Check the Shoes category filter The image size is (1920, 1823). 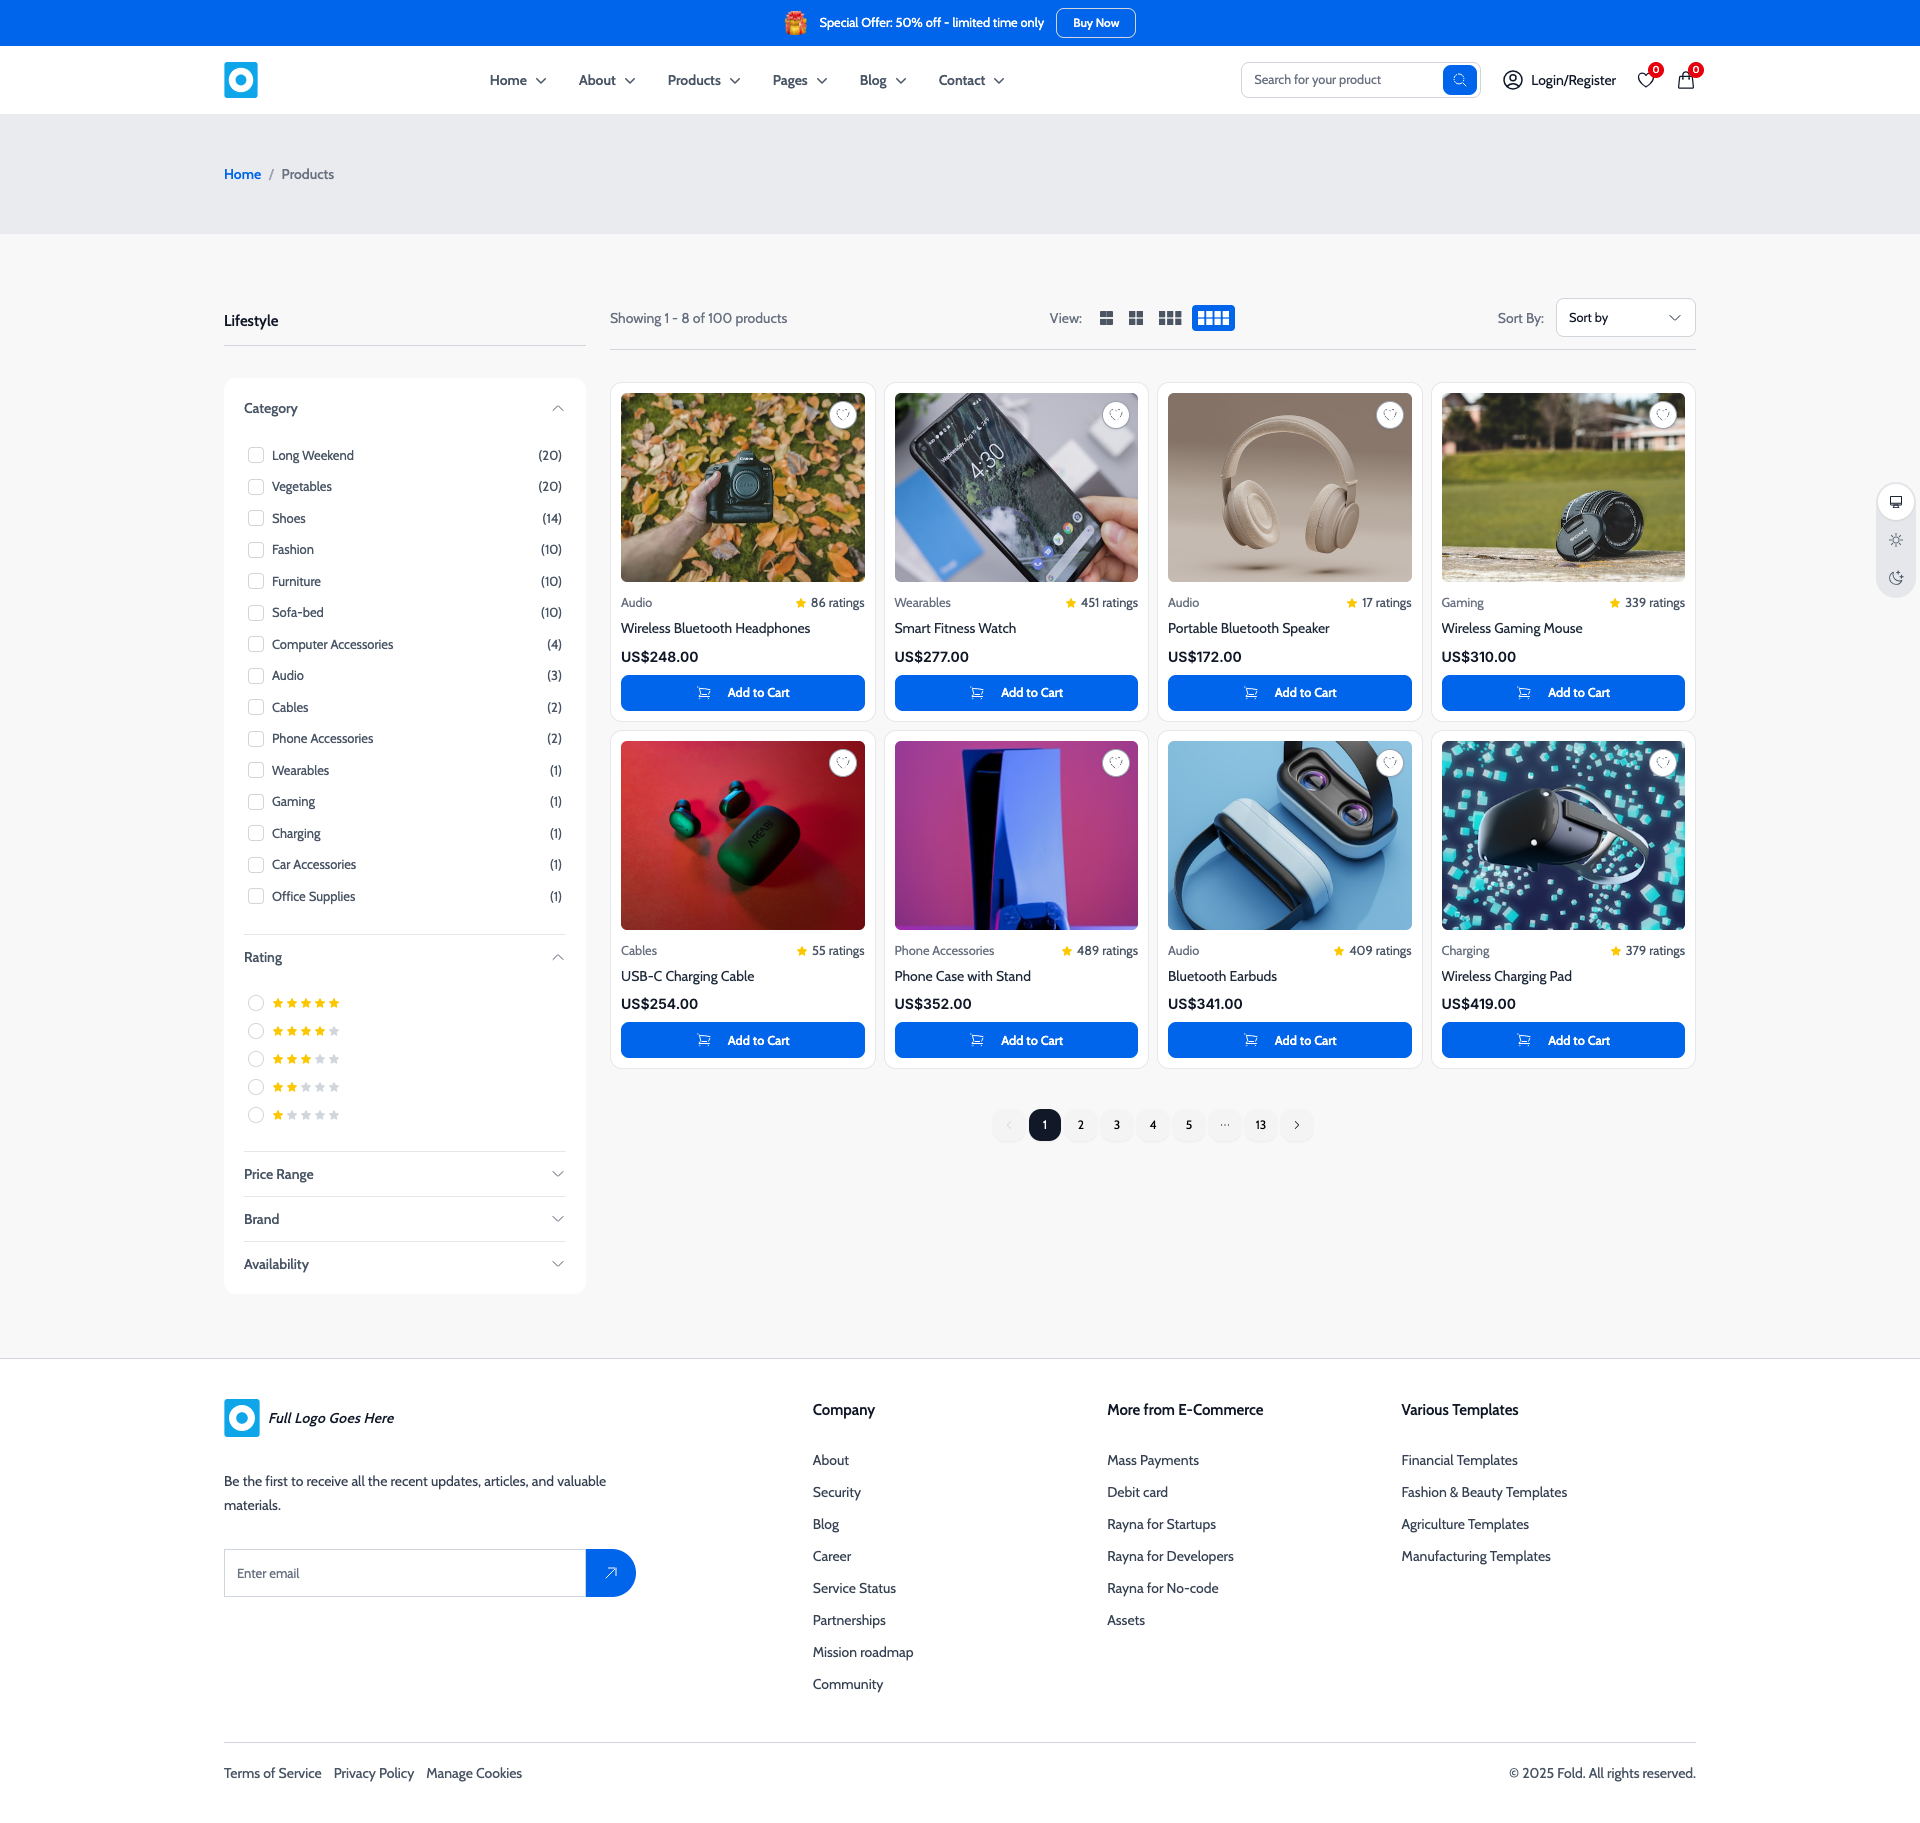[256, 518]
